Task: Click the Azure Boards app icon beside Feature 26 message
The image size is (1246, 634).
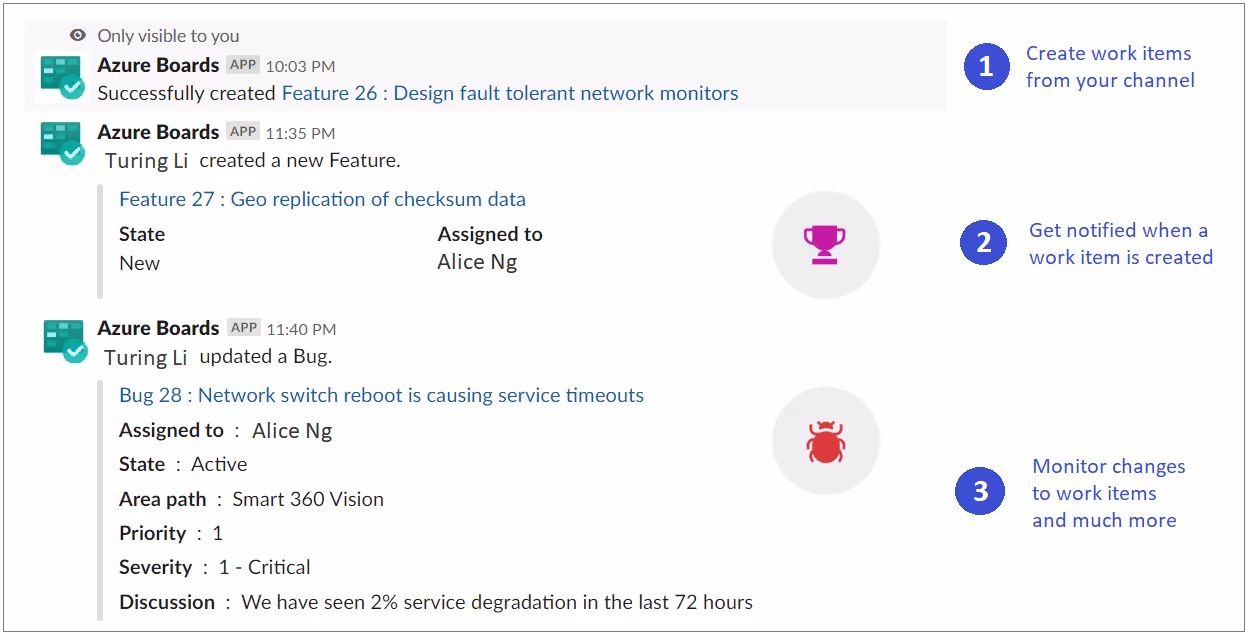Action: [x=64, y=75]
